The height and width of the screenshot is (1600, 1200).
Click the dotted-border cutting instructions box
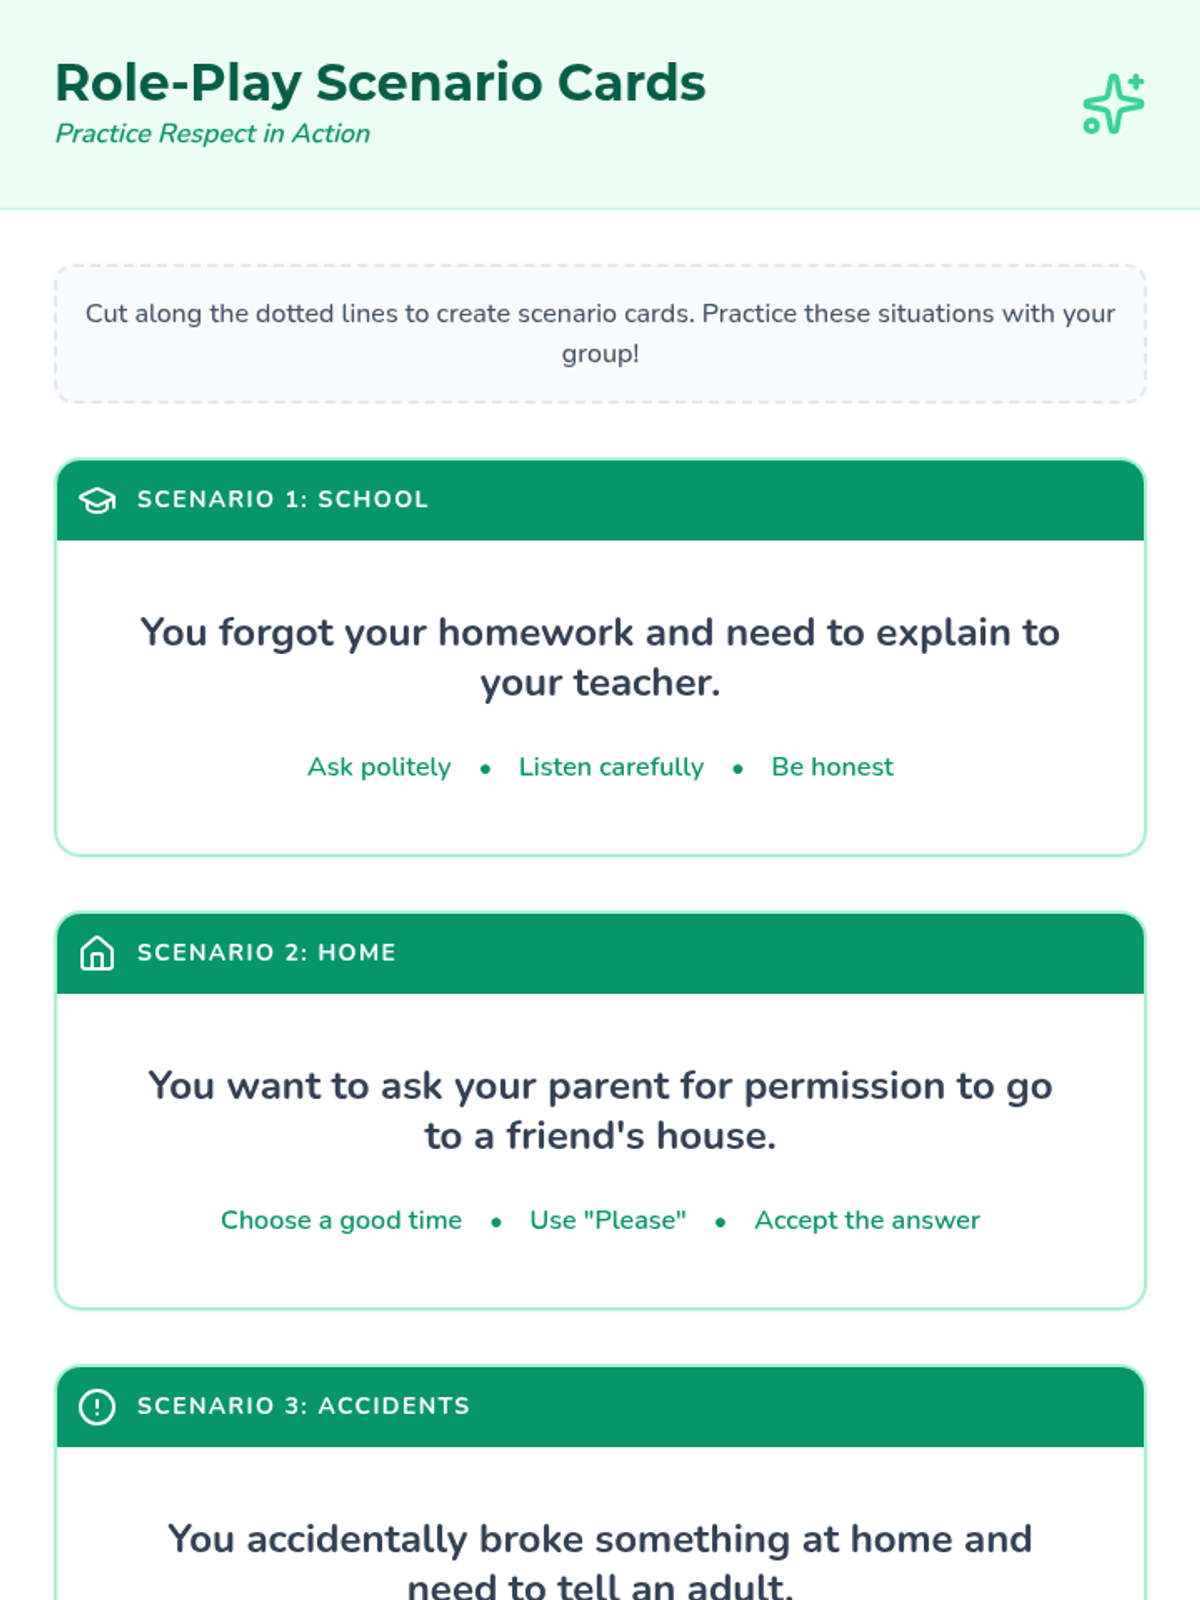[x=600, y=334]
